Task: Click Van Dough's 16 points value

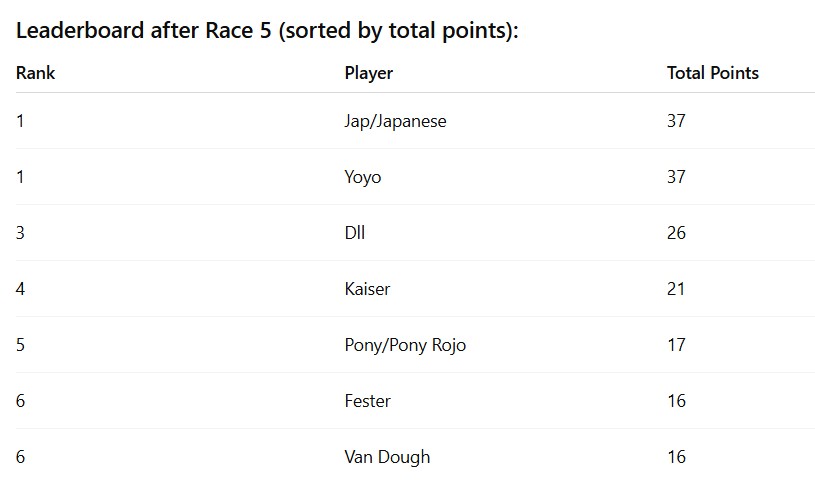Action: [676, 457]
